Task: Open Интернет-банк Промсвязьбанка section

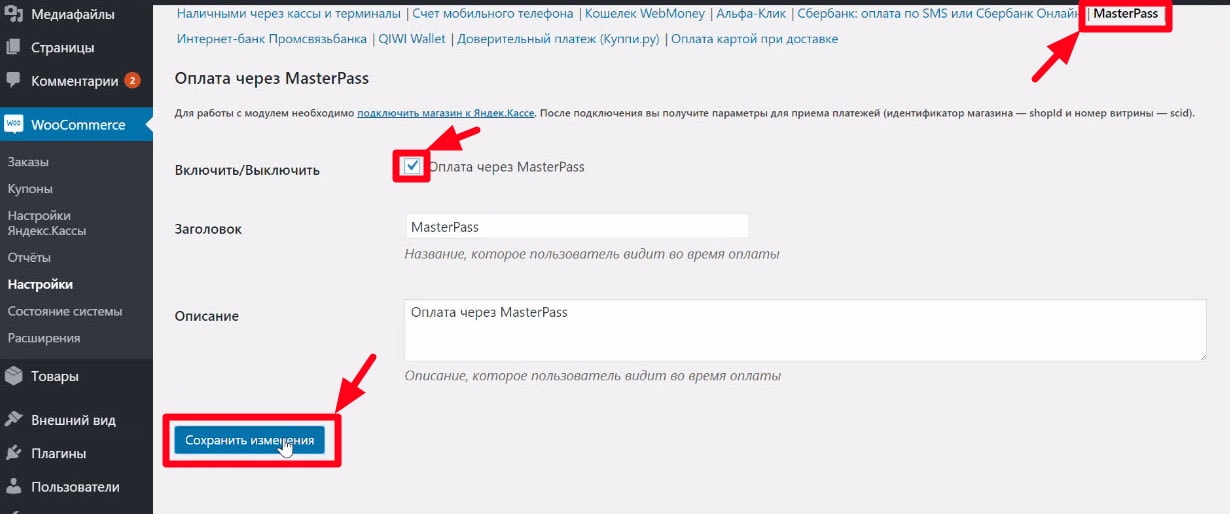Action: point(272,39)
